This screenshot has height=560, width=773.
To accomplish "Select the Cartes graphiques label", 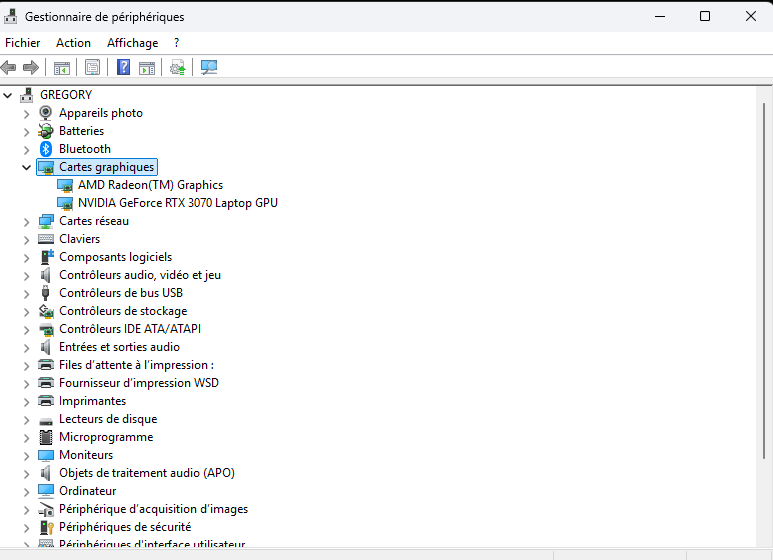I will point(106,167).
